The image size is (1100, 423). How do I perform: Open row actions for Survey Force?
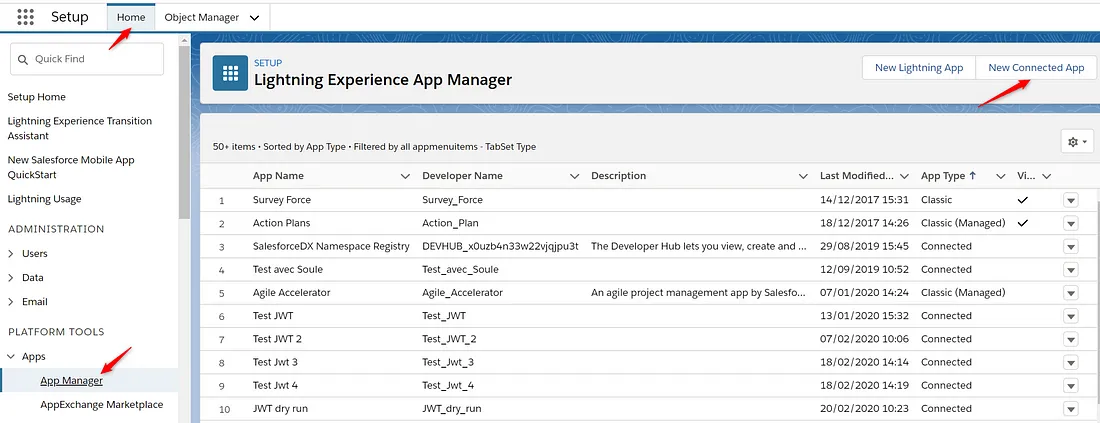[x=1071, y=201]
